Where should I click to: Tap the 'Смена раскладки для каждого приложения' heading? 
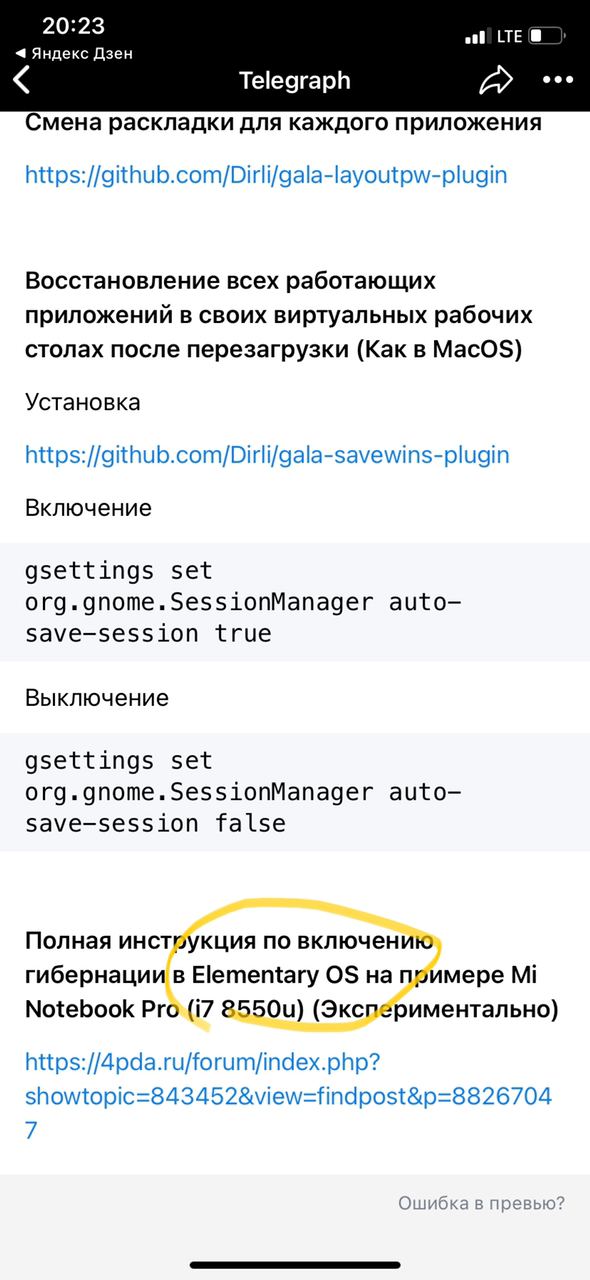pyautogui.click(x=283, y=123)
